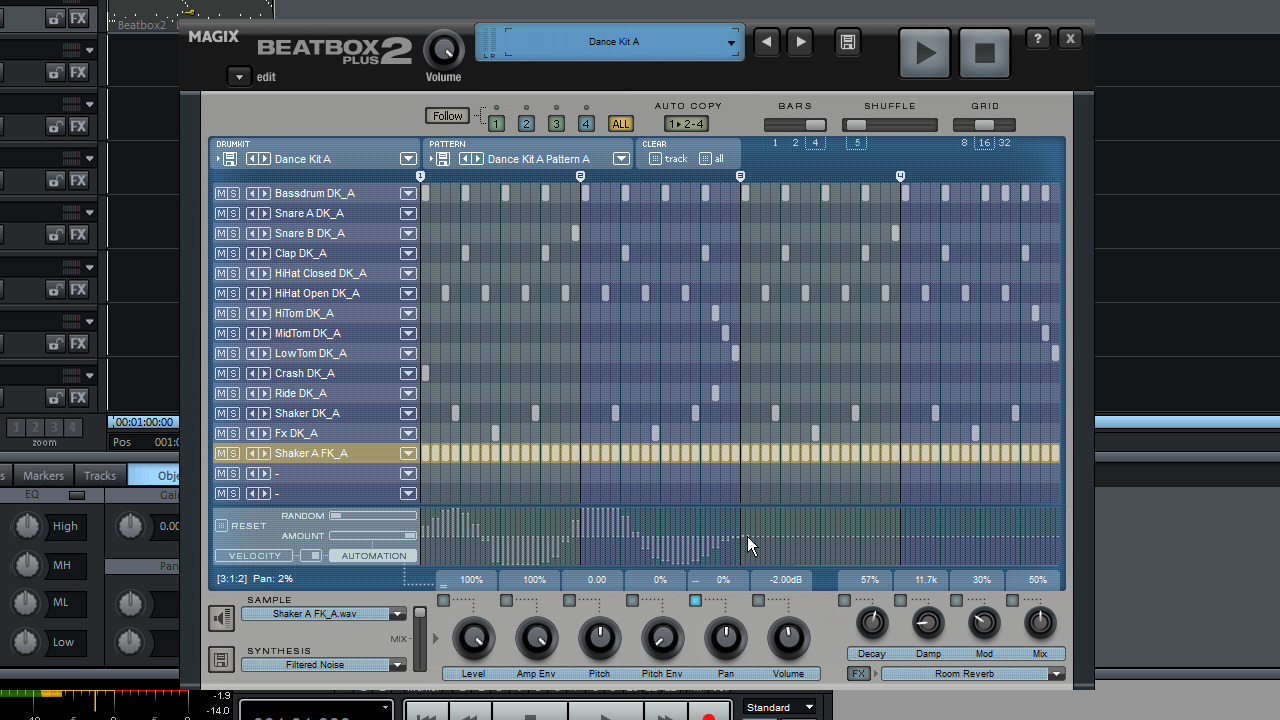Stop BeatBox playback with the large stop button
Screen dimensions: 1280x720
985,53
